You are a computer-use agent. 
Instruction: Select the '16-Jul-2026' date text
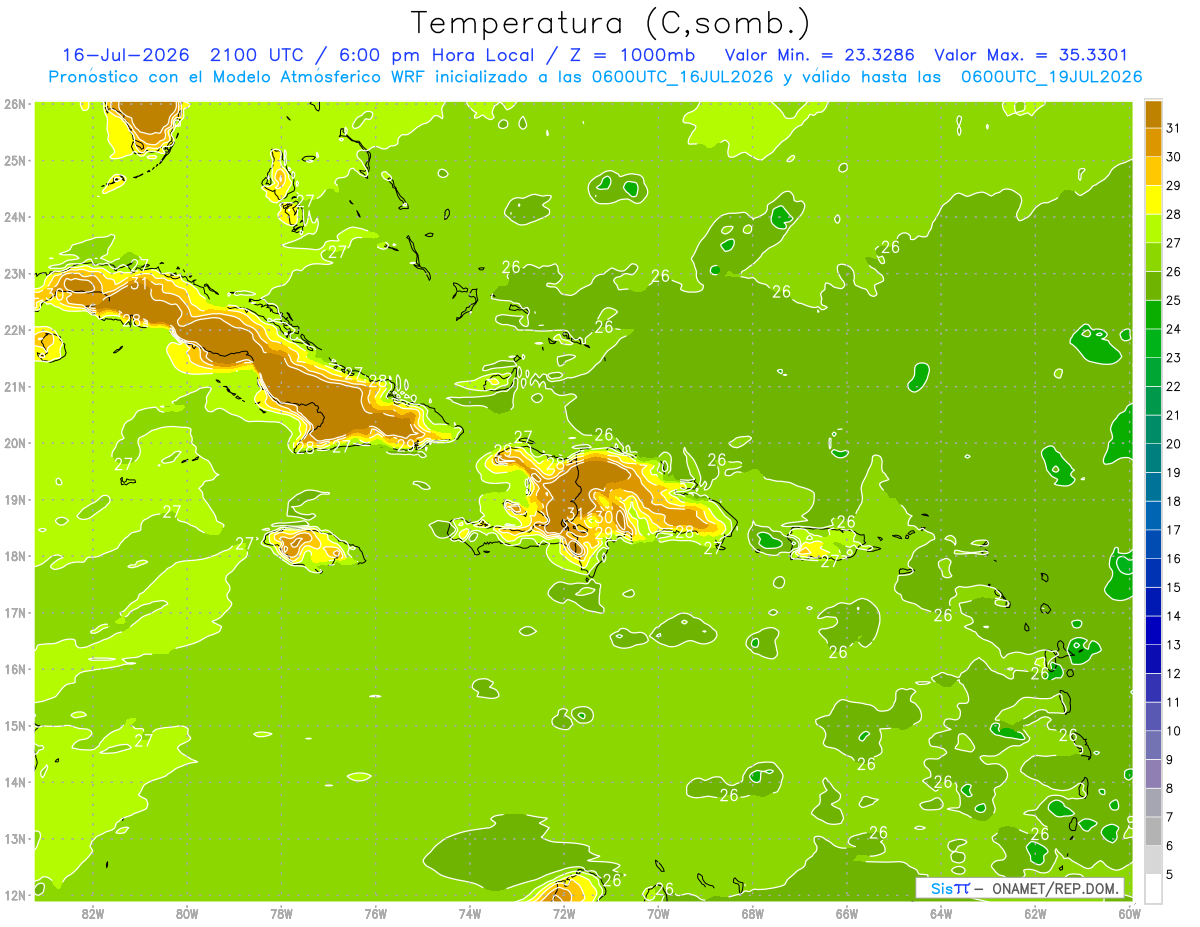click(127, 55)
